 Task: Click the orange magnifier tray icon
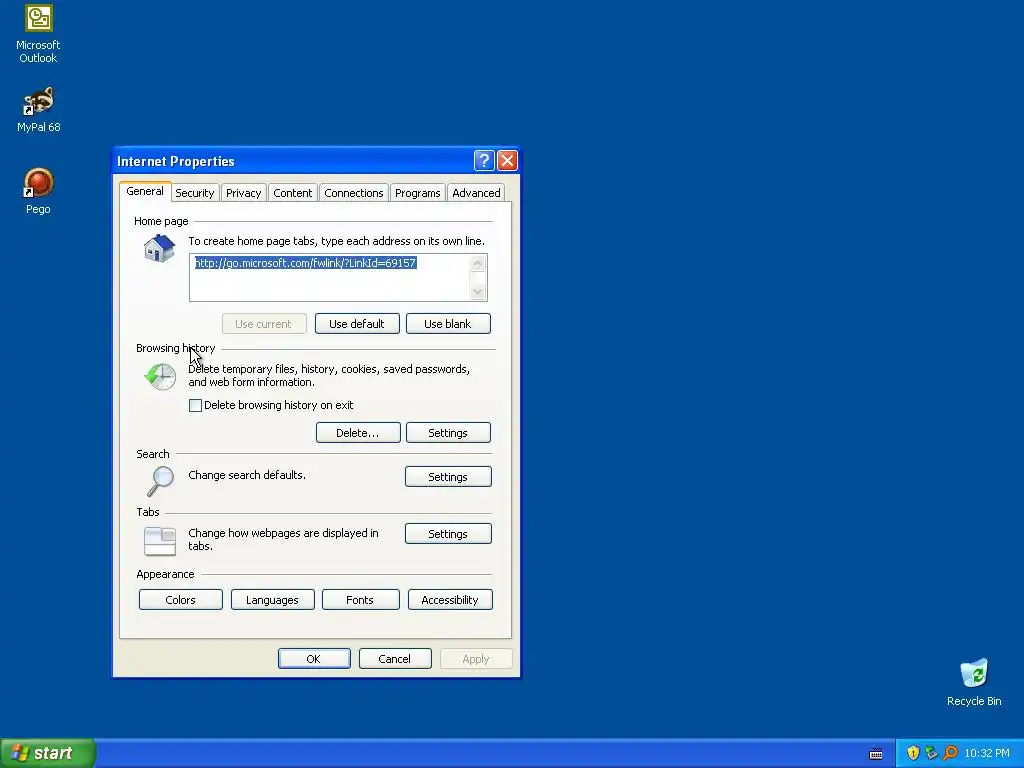click(x=950, y=753)
